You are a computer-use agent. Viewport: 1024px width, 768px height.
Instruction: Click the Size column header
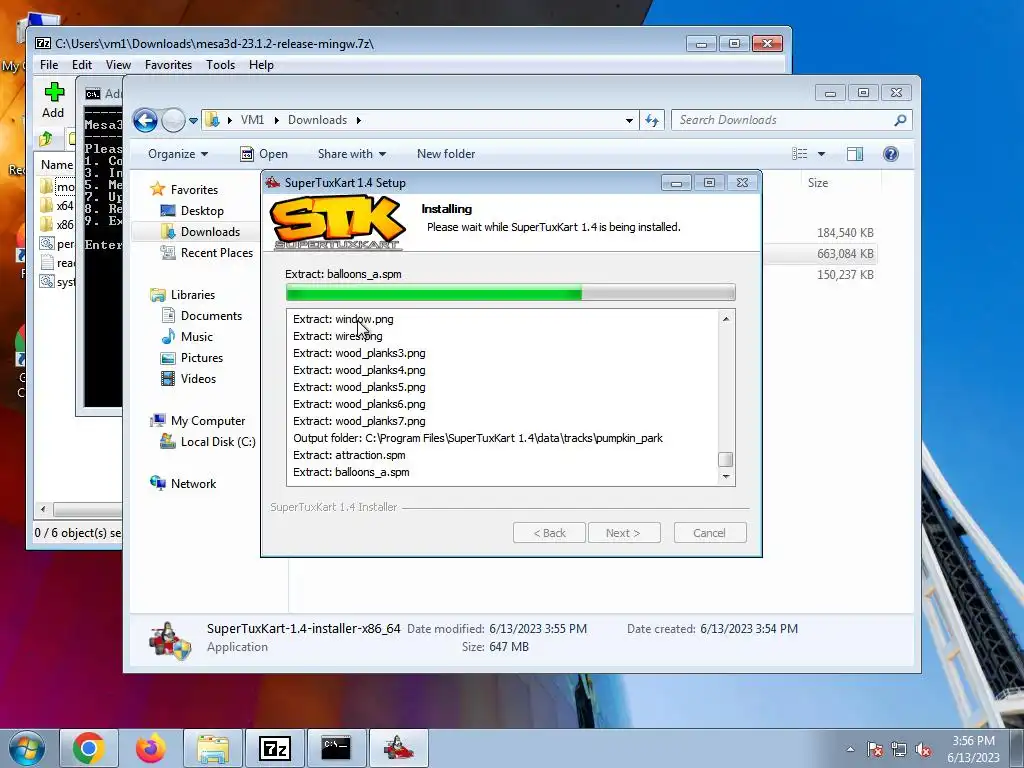pos(818,184)
